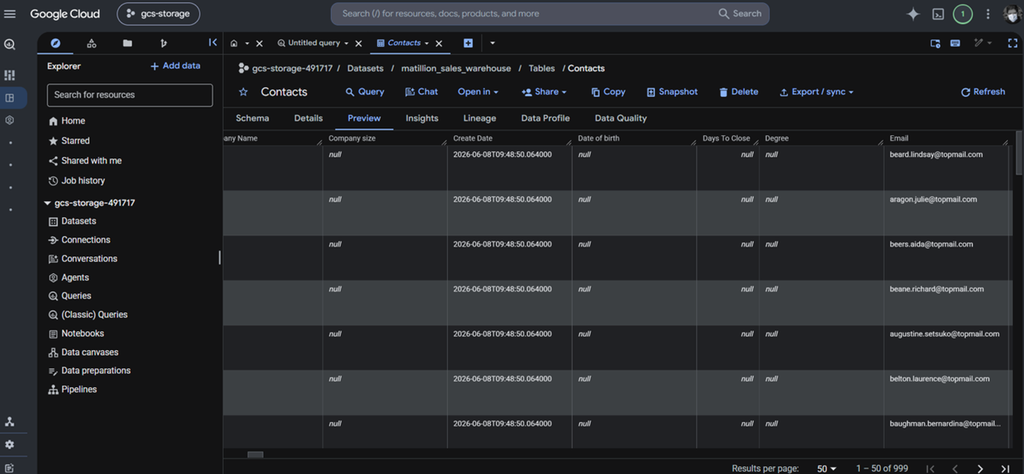
Task: Open the dashboard icon in left rail
Action: pyautogui.click(x=10, y=75)
